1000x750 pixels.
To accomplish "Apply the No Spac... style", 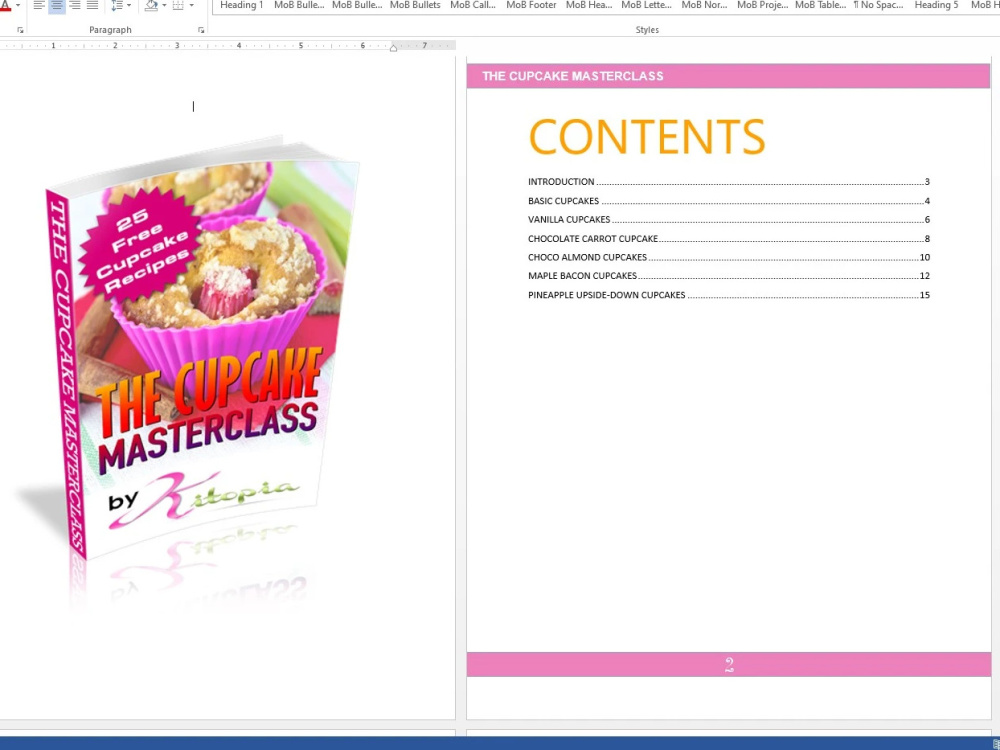I will pos(878,5).
